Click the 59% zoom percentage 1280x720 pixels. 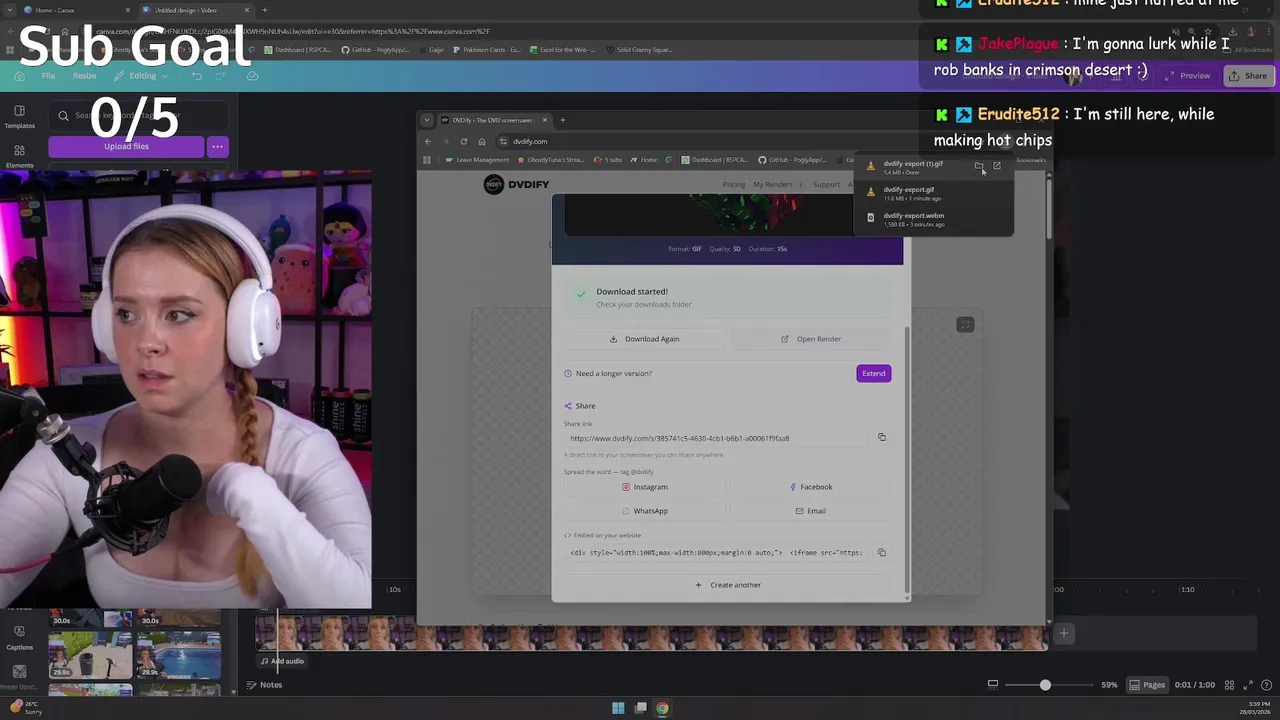(x=1109, y=685)
